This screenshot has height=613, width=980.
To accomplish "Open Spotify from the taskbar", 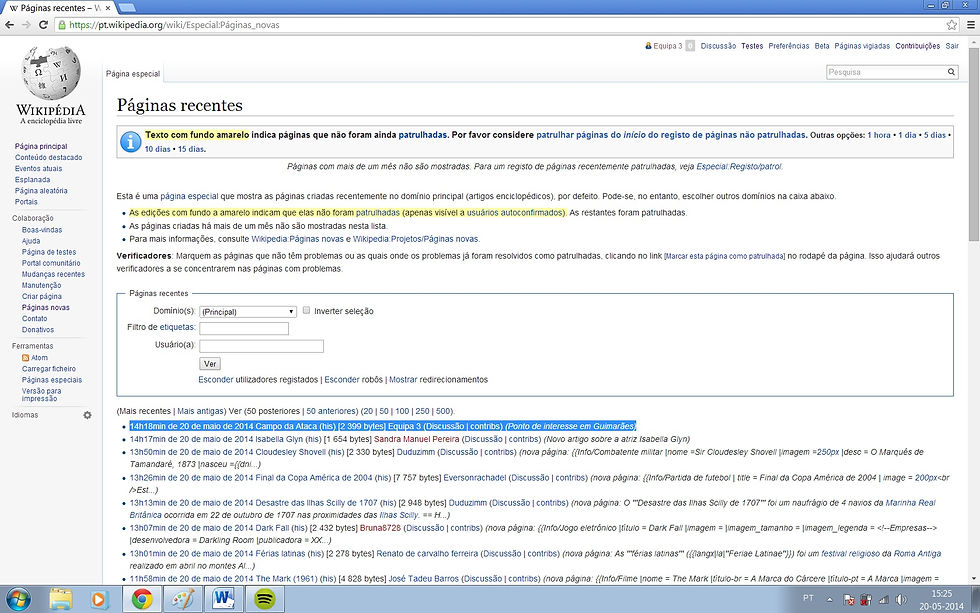I will tap(264, 599).
